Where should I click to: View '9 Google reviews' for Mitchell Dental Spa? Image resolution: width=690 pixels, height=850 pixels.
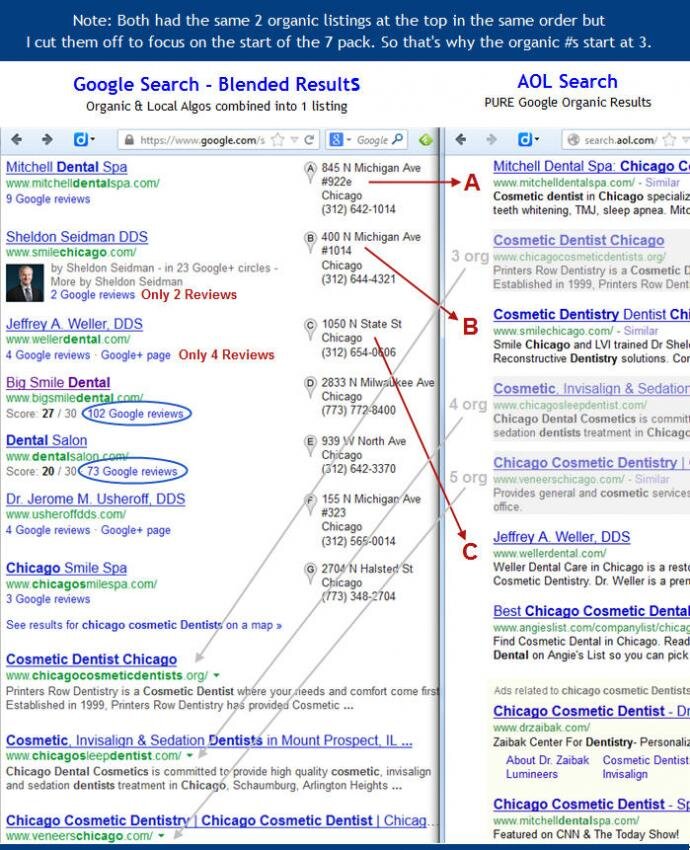pyautogui.click(x=48, y=199)
